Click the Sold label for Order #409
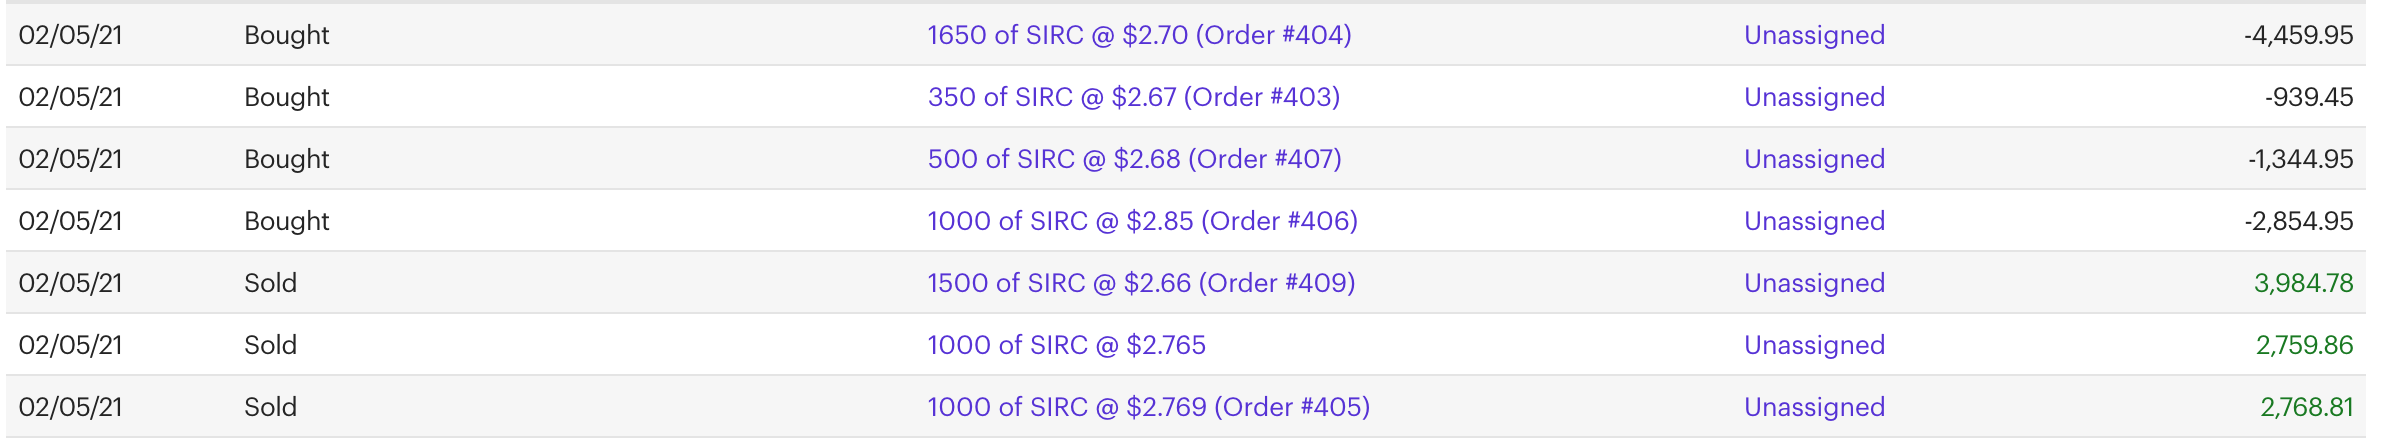Viewport: 2386px width, 442px height. click(x=270, y=283)
